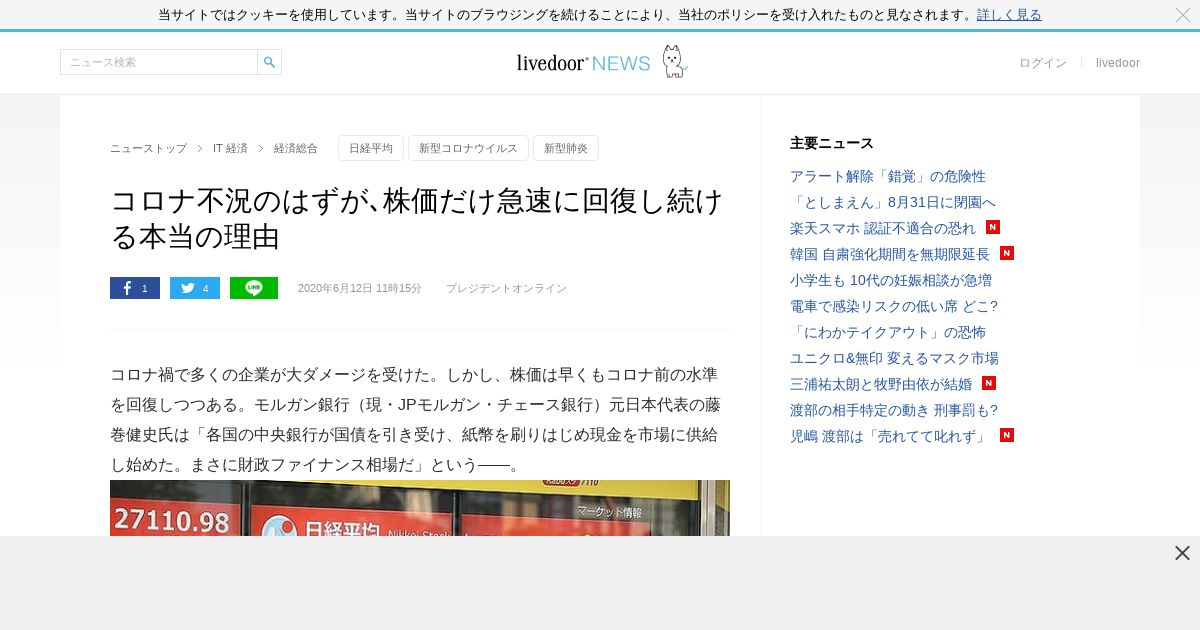
Task: Open ユニクロ&無印 変えるマスク市場 headline
Action: (x=894, y=358)
